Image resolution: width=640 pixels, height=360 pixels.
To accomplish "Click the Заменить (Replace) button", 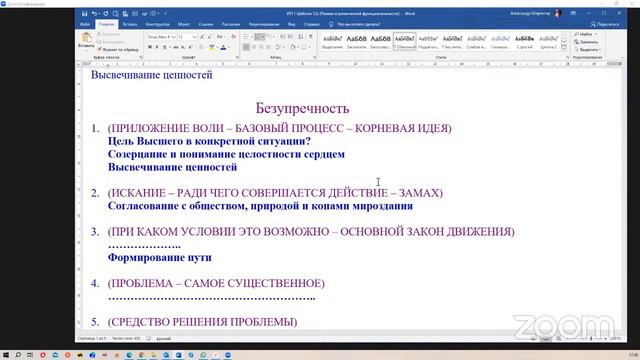I will 586,42.
